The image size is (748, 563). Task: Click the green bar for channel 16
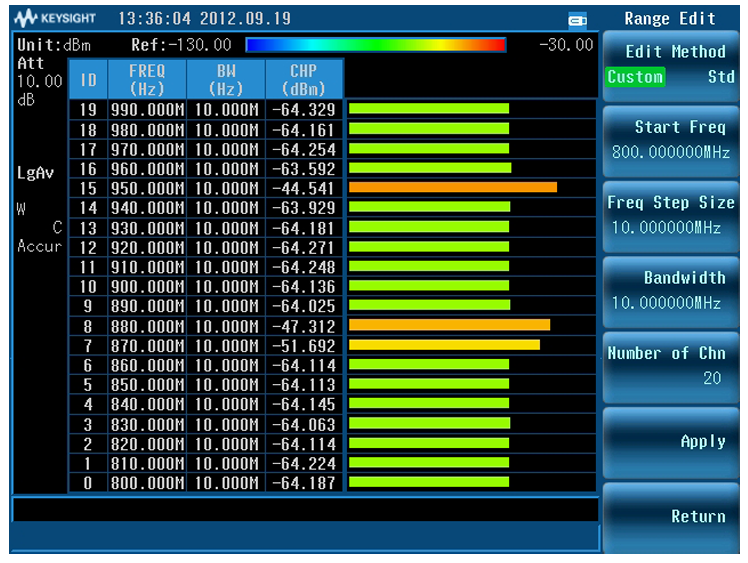[x=430, y=167]
